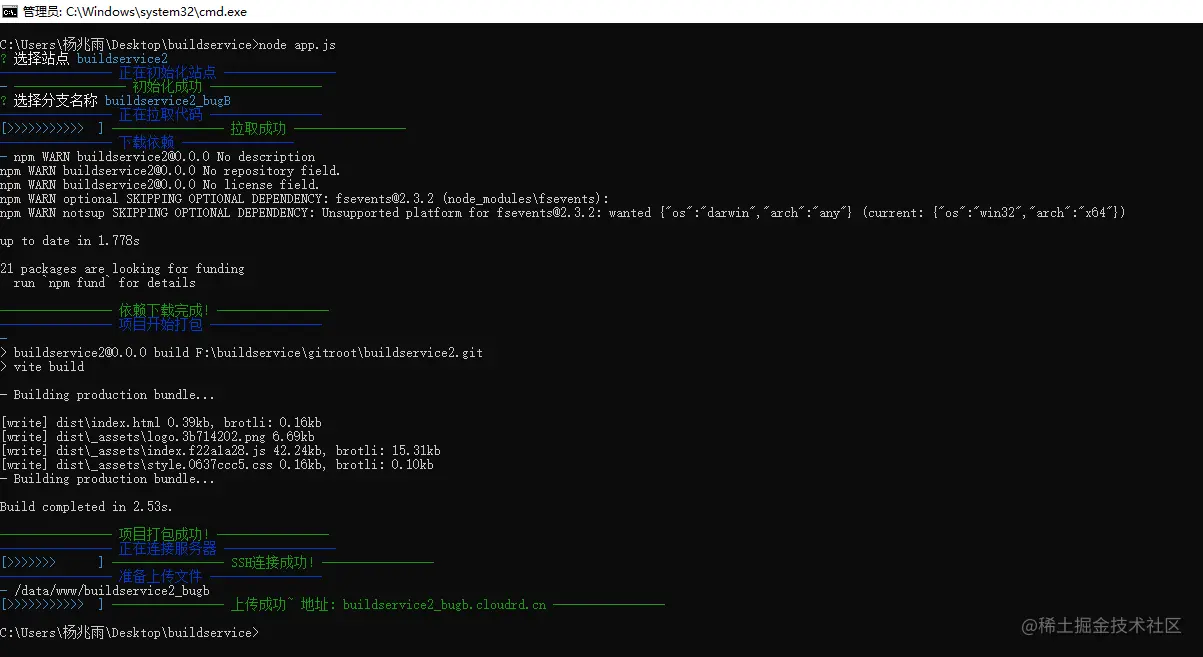Viewport: 1203px width, 657px height.
Task: Click the progress bar beside '拉取成功'
Action: point(52,129)
